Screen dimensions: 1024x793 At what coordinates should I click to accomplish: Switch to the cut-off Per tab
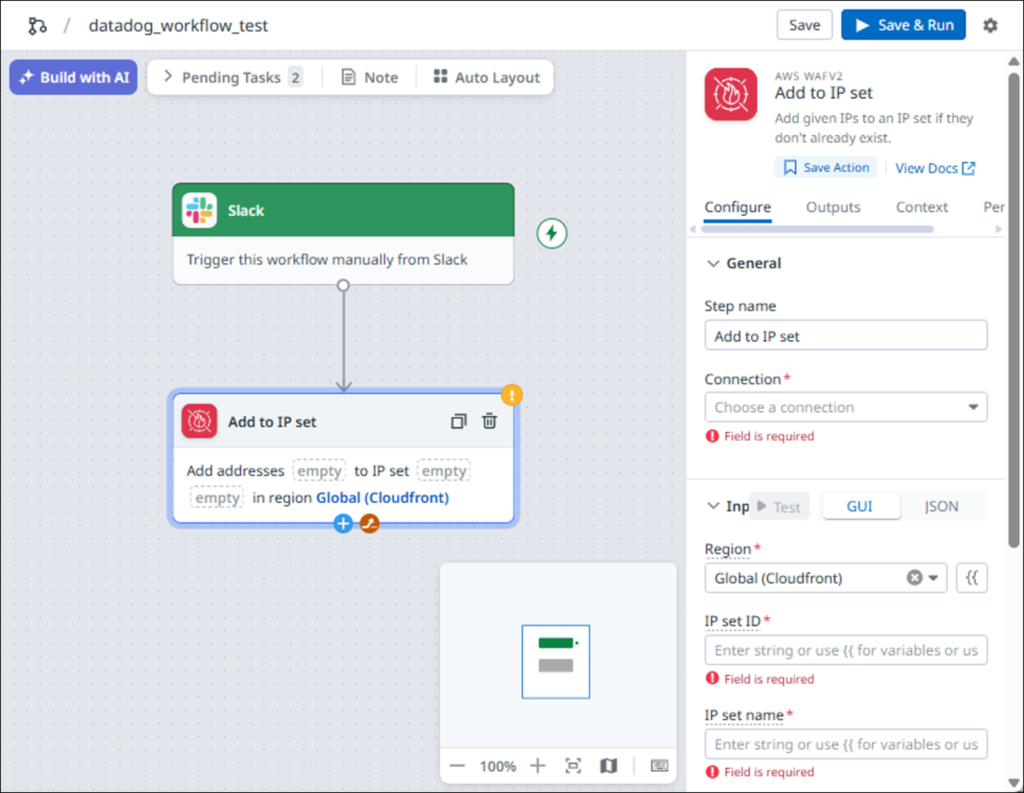pos(993,207)
